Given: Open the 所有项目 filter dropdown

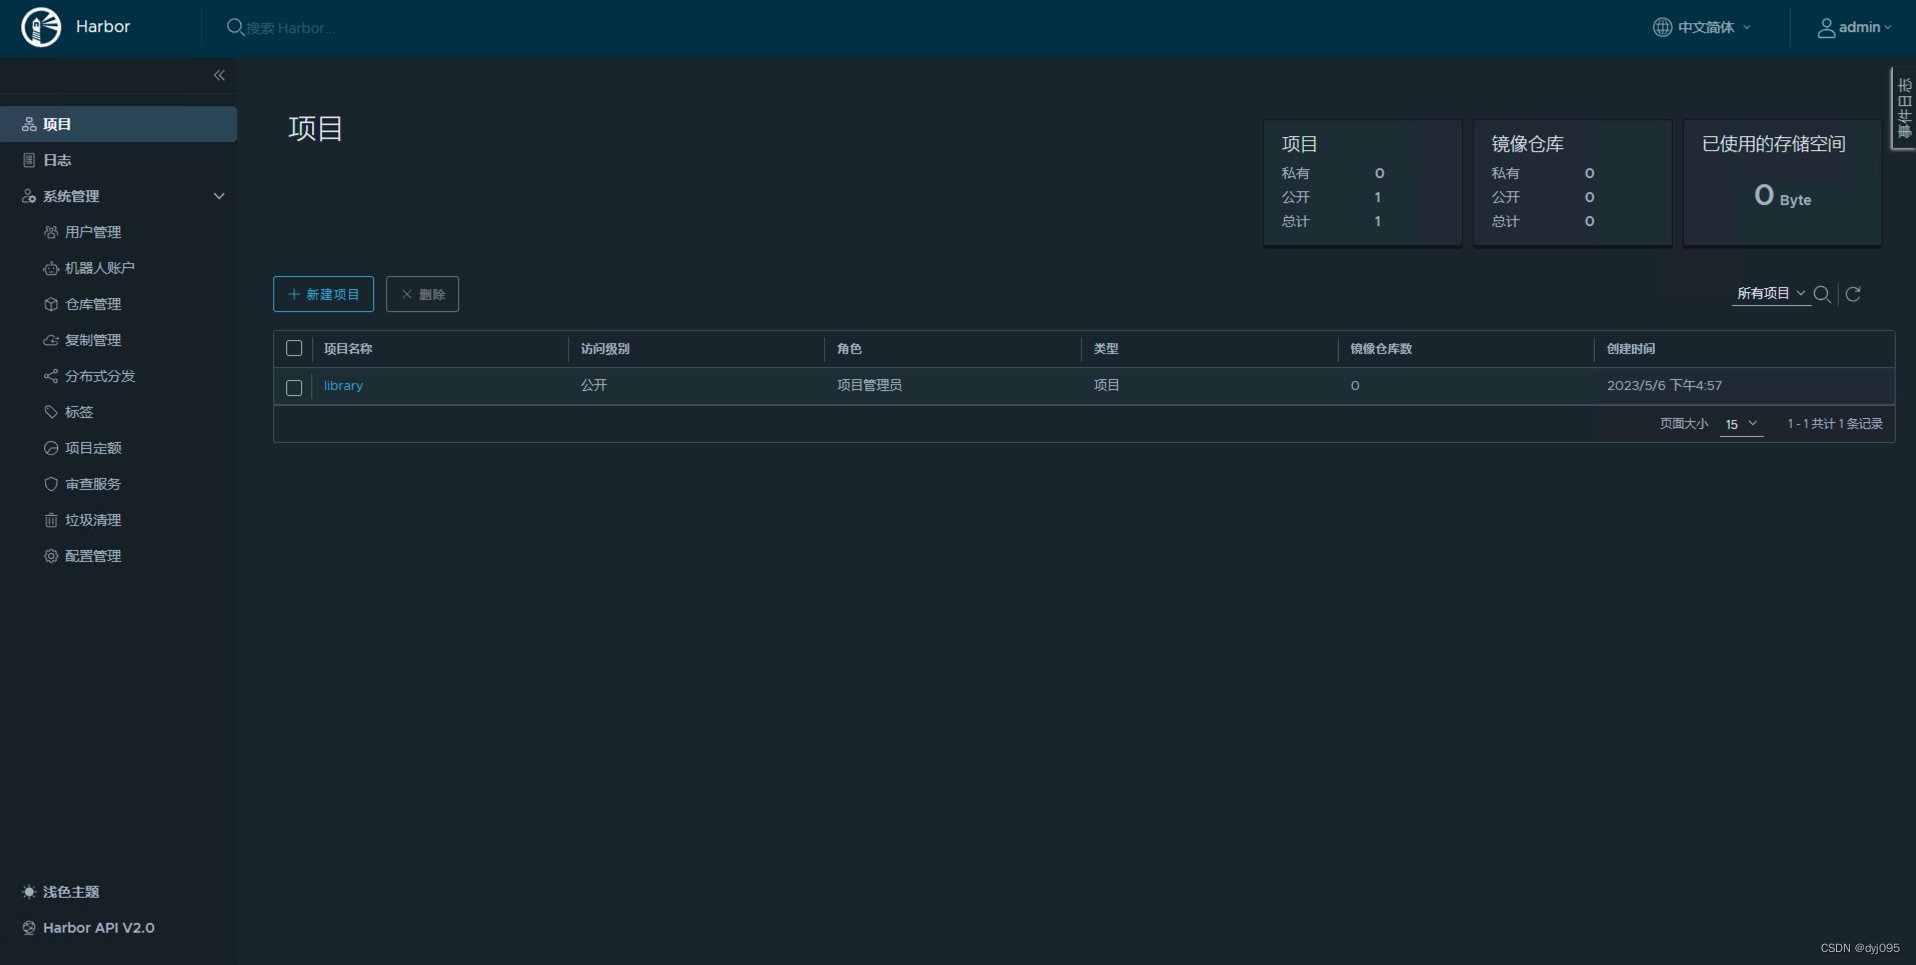Looking at the screenshot, I should coord(1771,294).
